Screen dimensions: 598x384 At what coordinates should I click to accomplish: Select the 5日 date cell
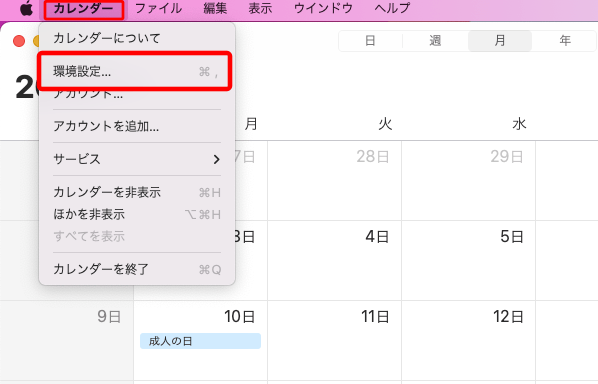tap(468, 260)
